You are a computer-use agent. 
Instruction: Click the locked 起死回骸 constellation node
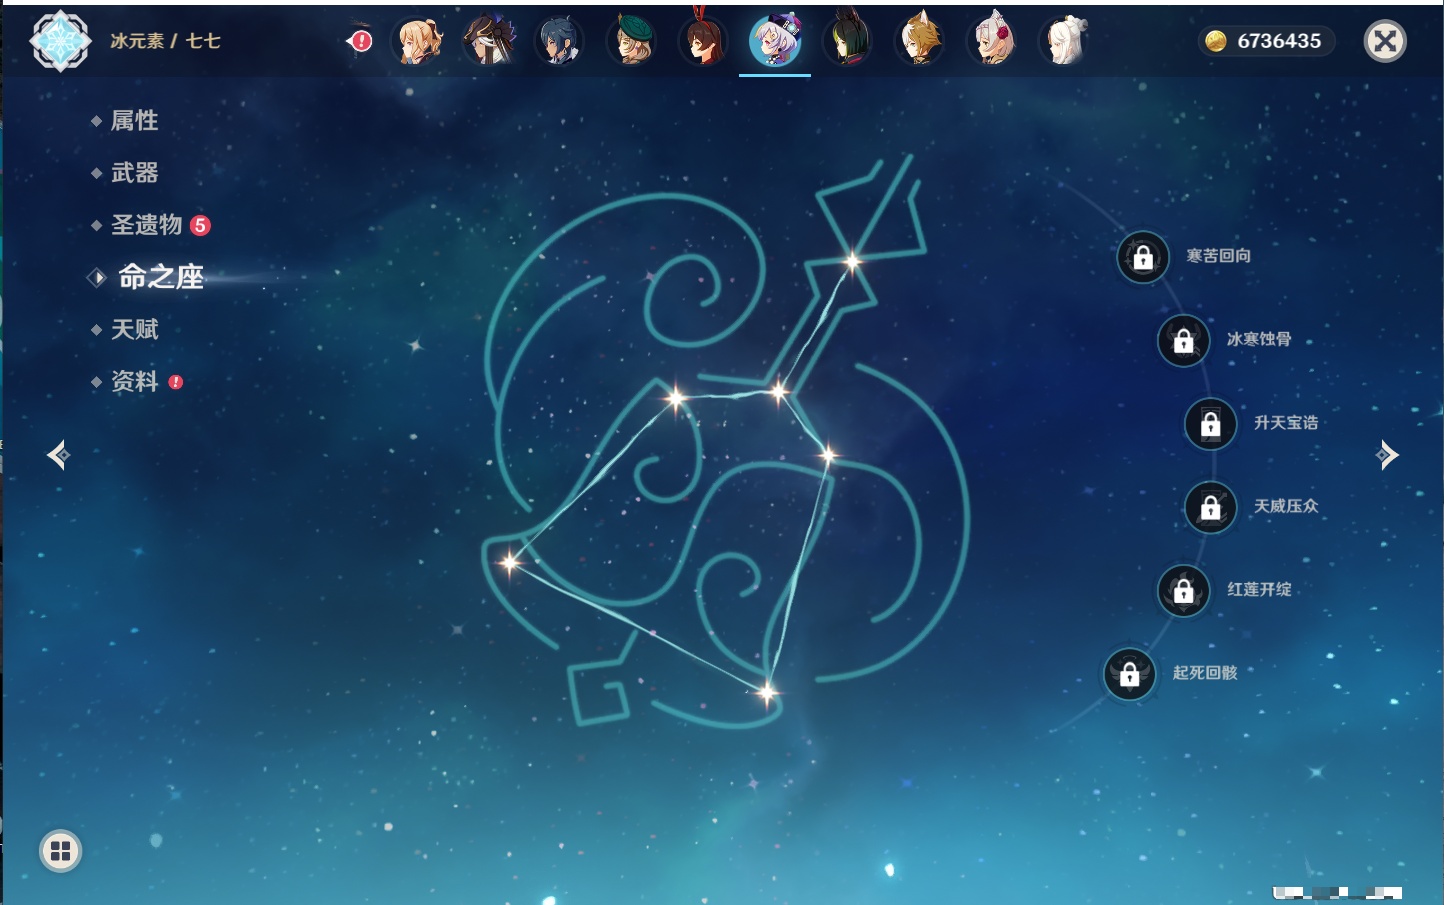[1130, 674]
